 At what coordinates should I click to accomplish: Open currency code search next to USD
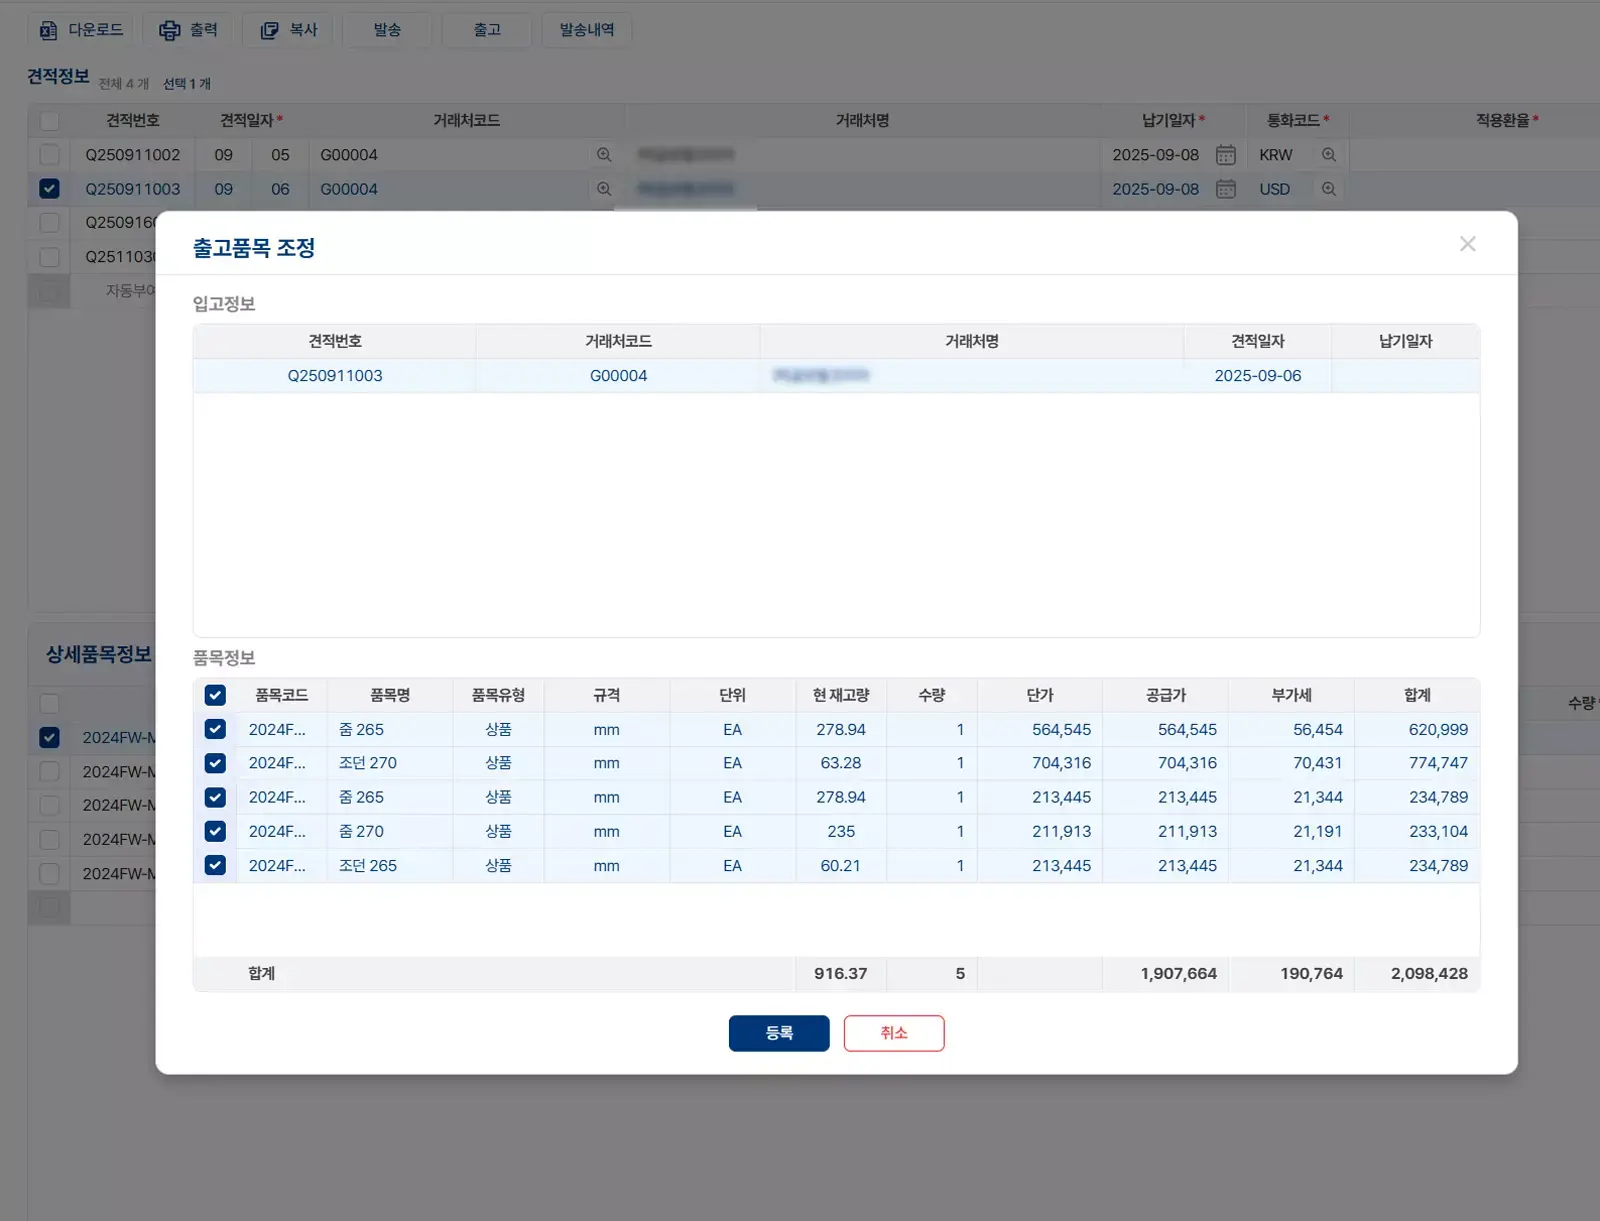(x=1328, y=189)
